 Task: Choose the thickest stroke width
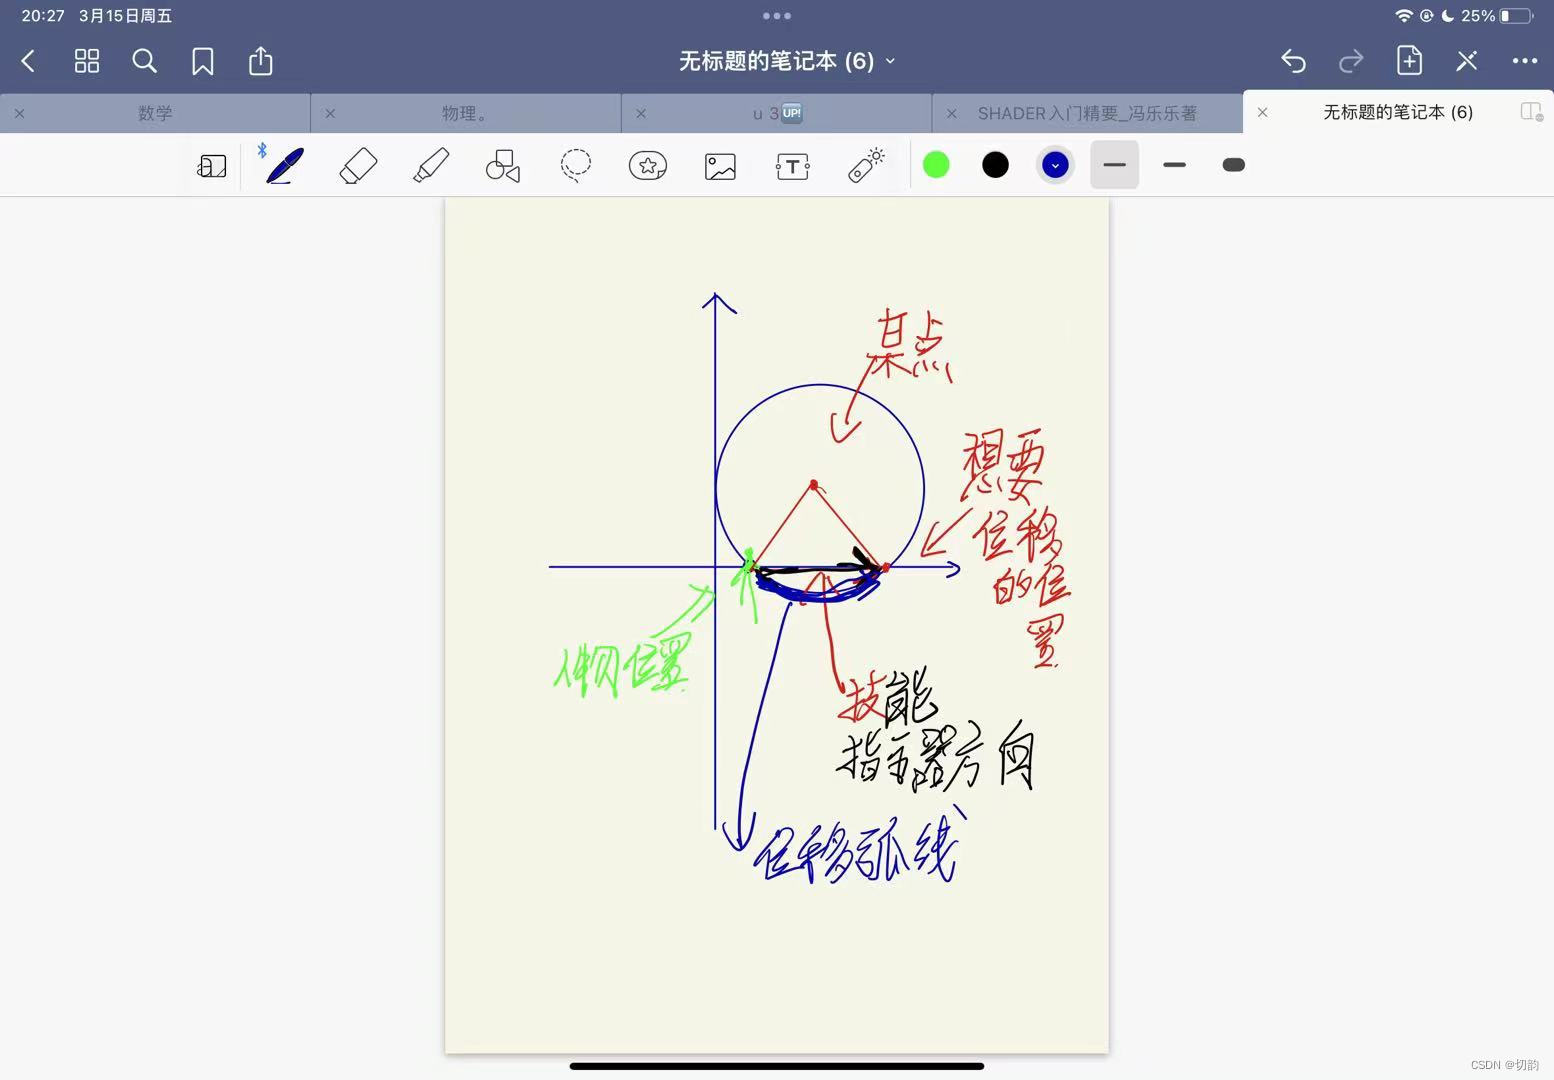click(1234, 165)
